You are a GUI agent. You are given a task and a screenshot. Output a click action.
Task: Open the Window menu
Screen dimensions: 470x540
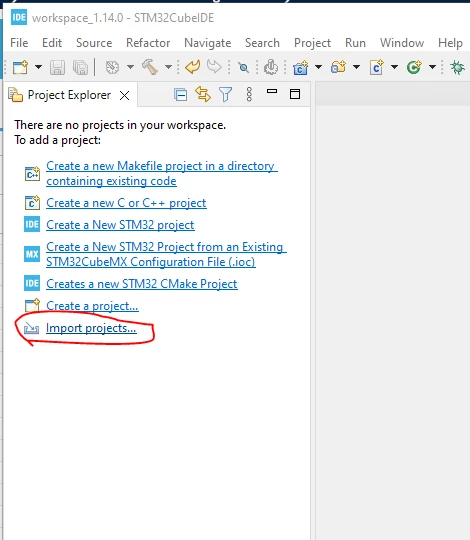click(402, 43)
